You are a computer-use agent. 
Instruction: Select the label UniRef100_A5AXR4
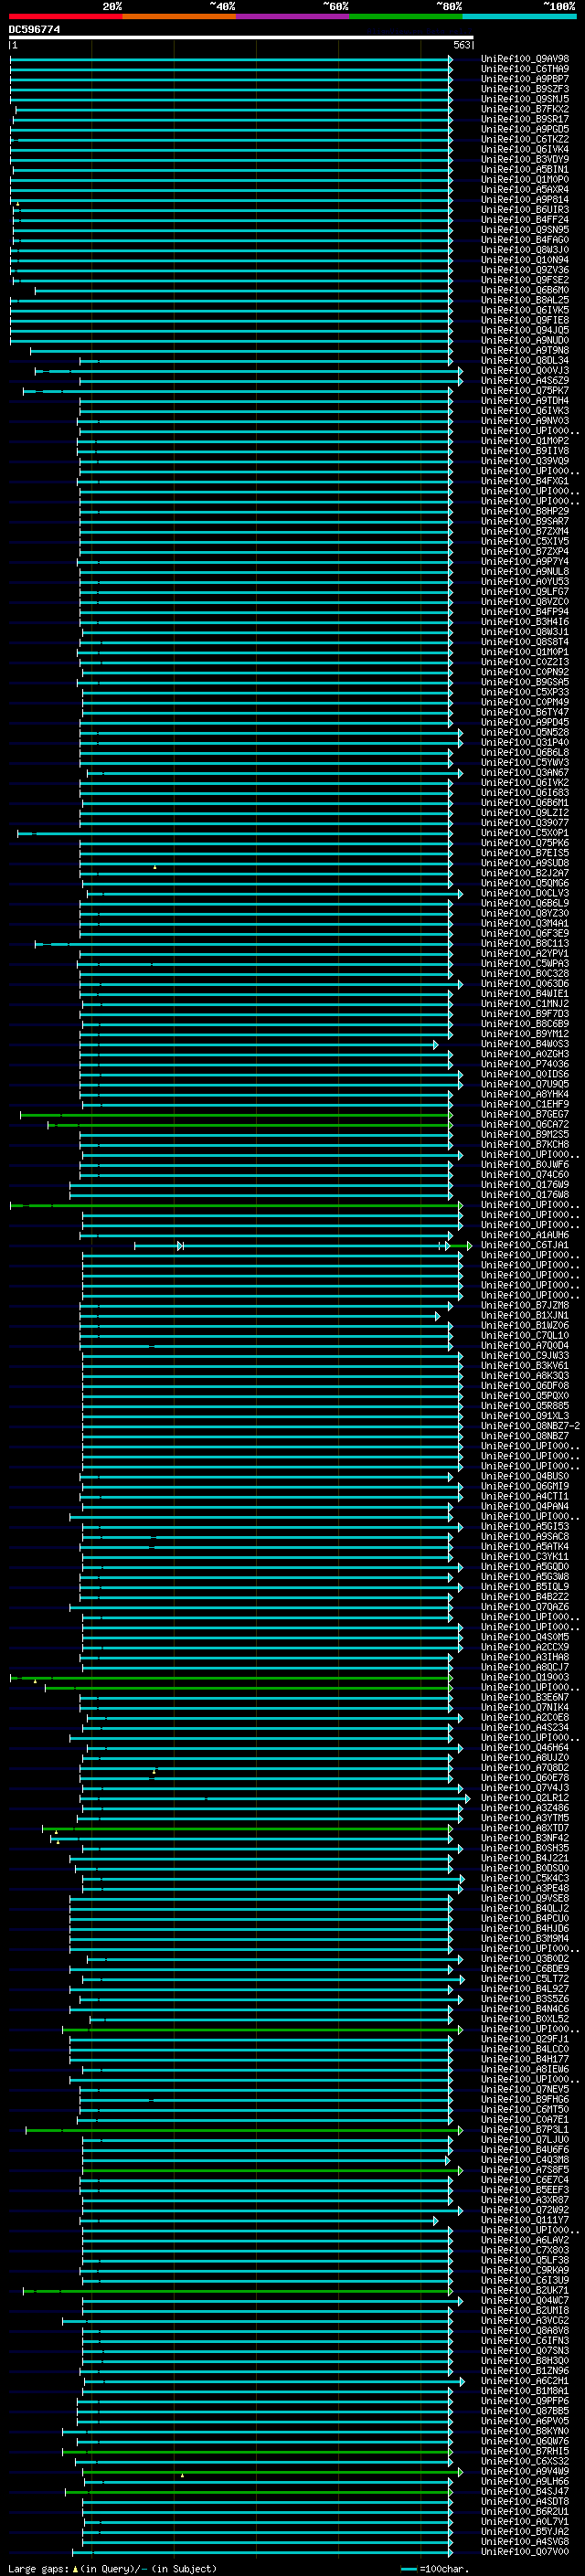(525, 190)
